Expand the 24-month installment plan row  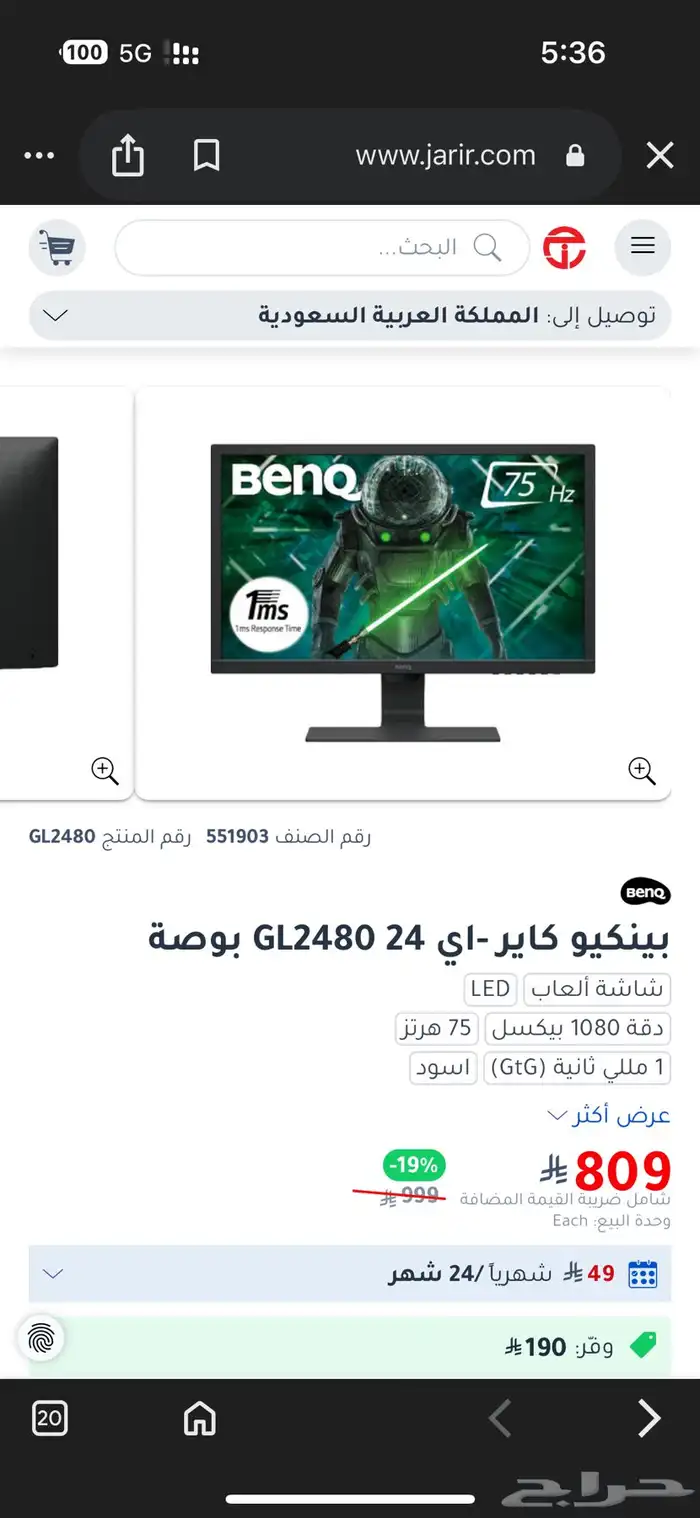[350, 1273]
